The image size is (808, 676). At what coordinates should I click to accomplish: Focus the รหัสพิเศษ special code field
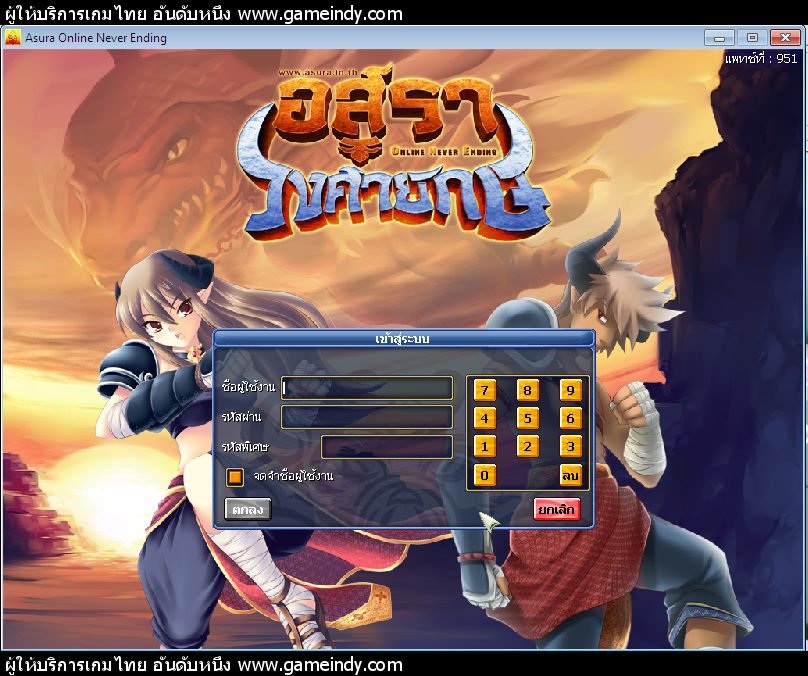[387, 447]
